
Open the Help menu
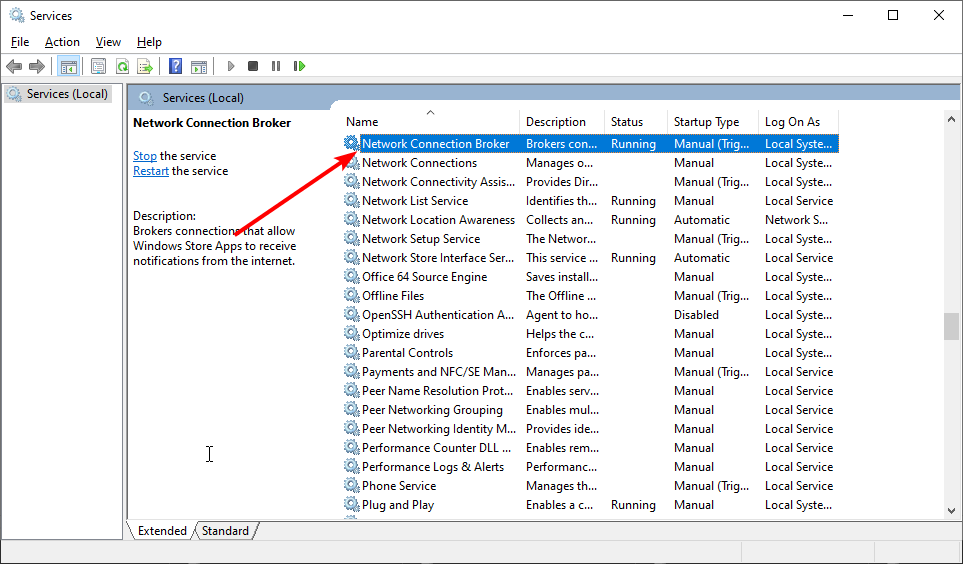pyautogui.click(x=149, y=42)
